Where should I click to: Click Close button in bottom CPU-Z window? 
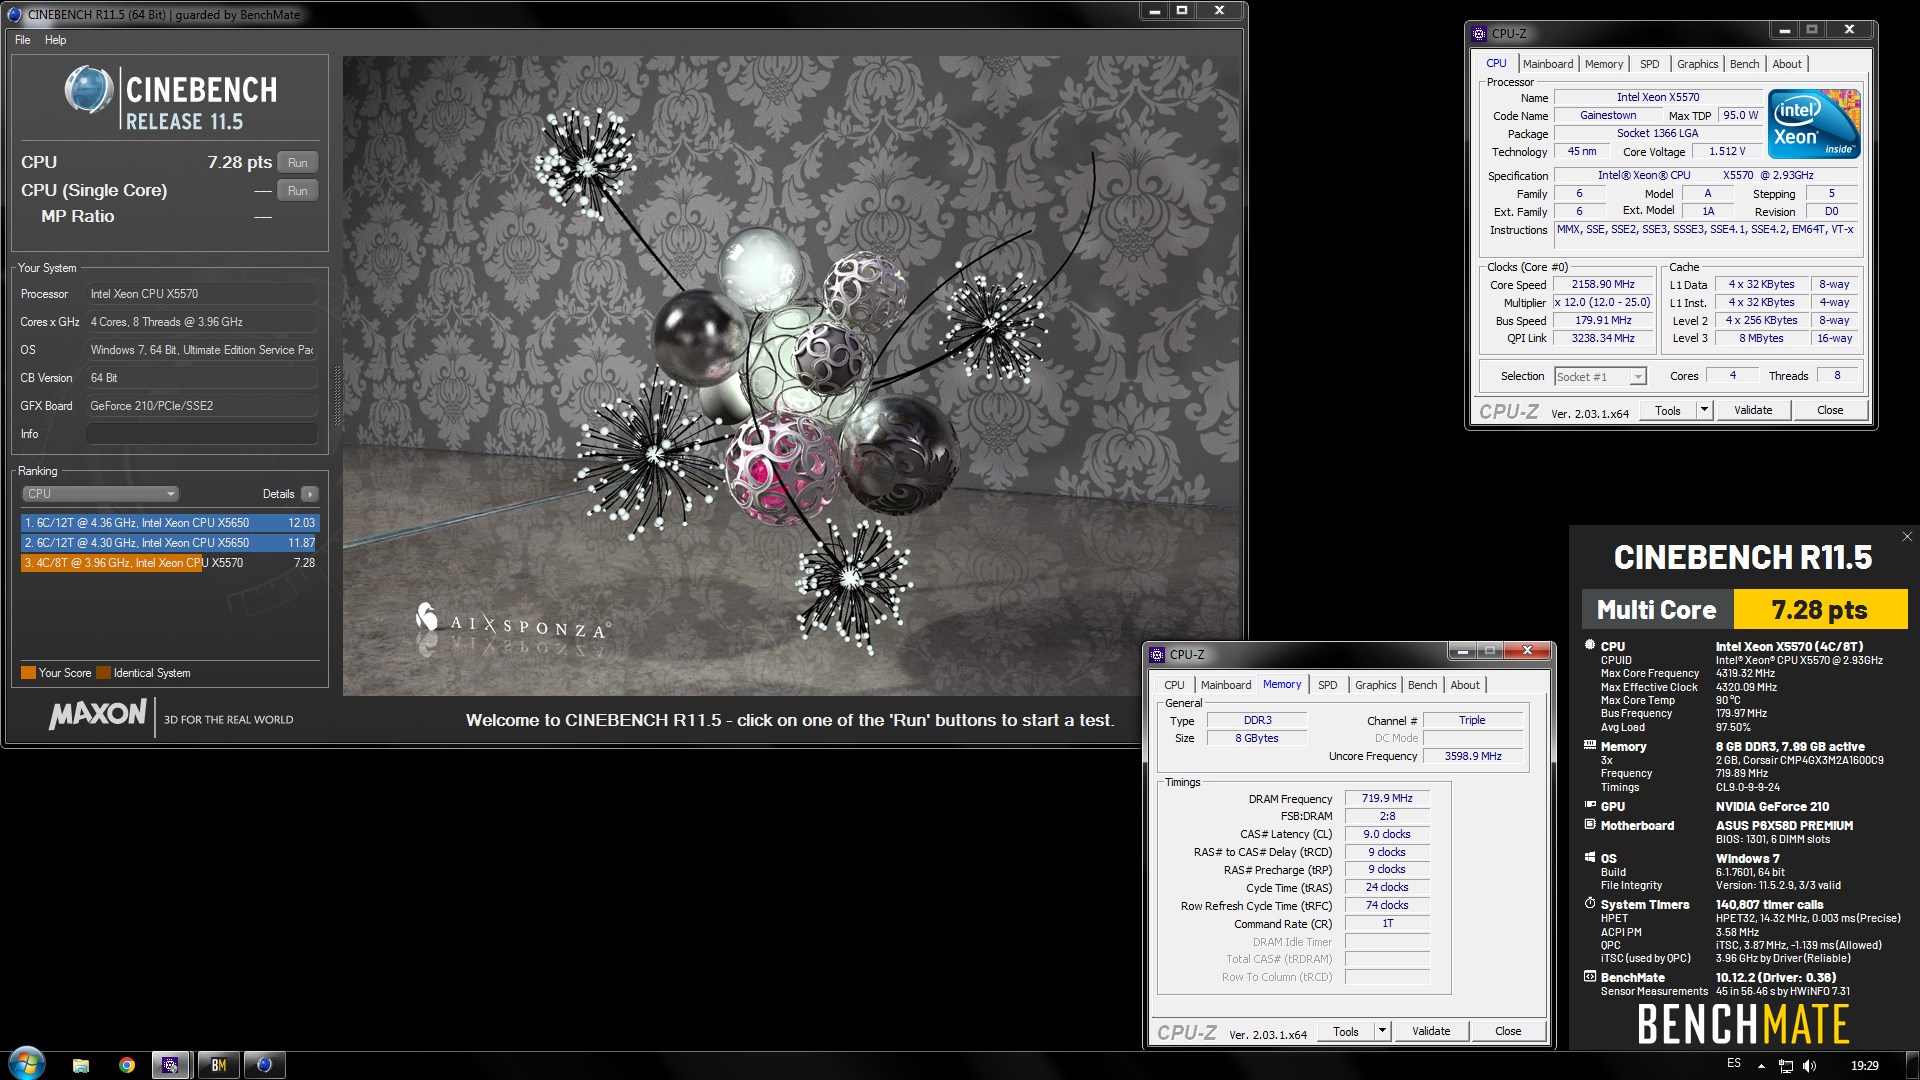[1508, 1032]
